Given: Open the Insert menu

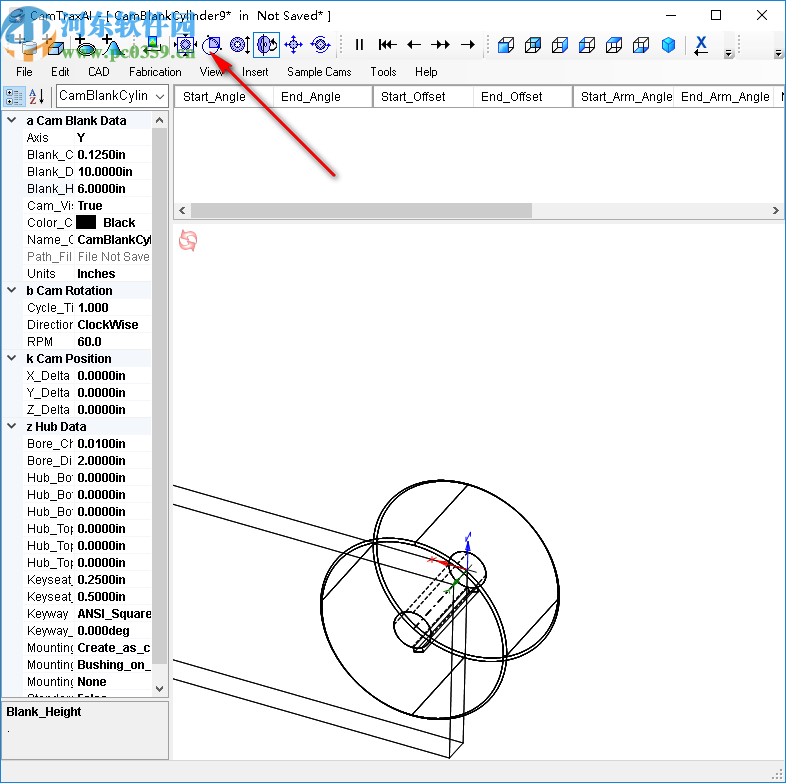Looking at the screenshot, I should click(255, 72).
